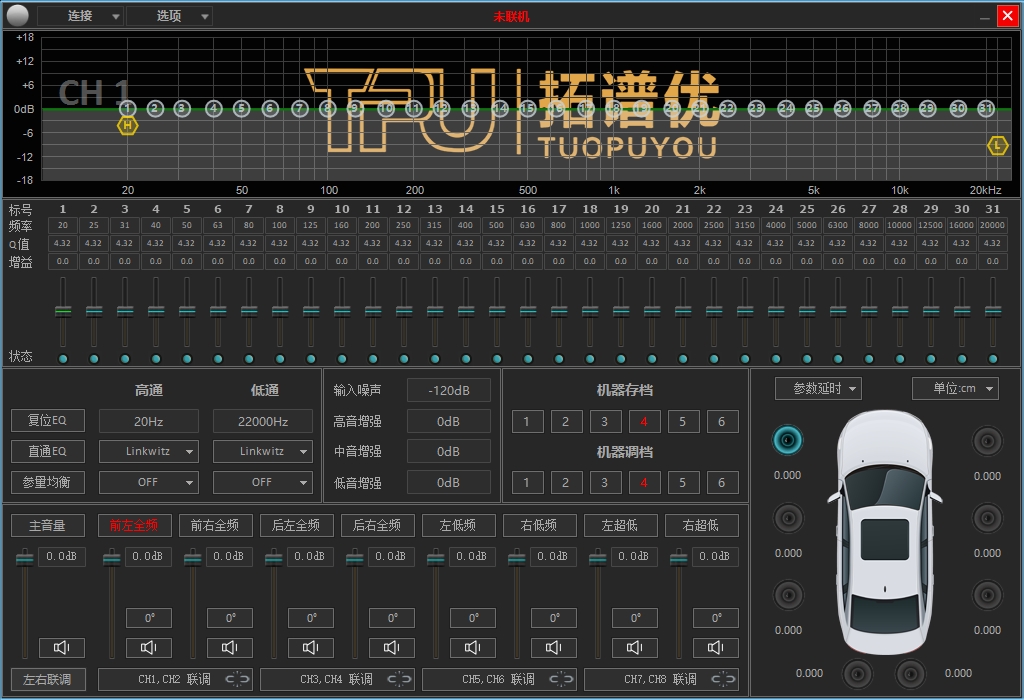The height and width of the screenshot is (700, 1024).
Task: Click the yellow L low-pass marker on the graph
Action: point(997,146)
